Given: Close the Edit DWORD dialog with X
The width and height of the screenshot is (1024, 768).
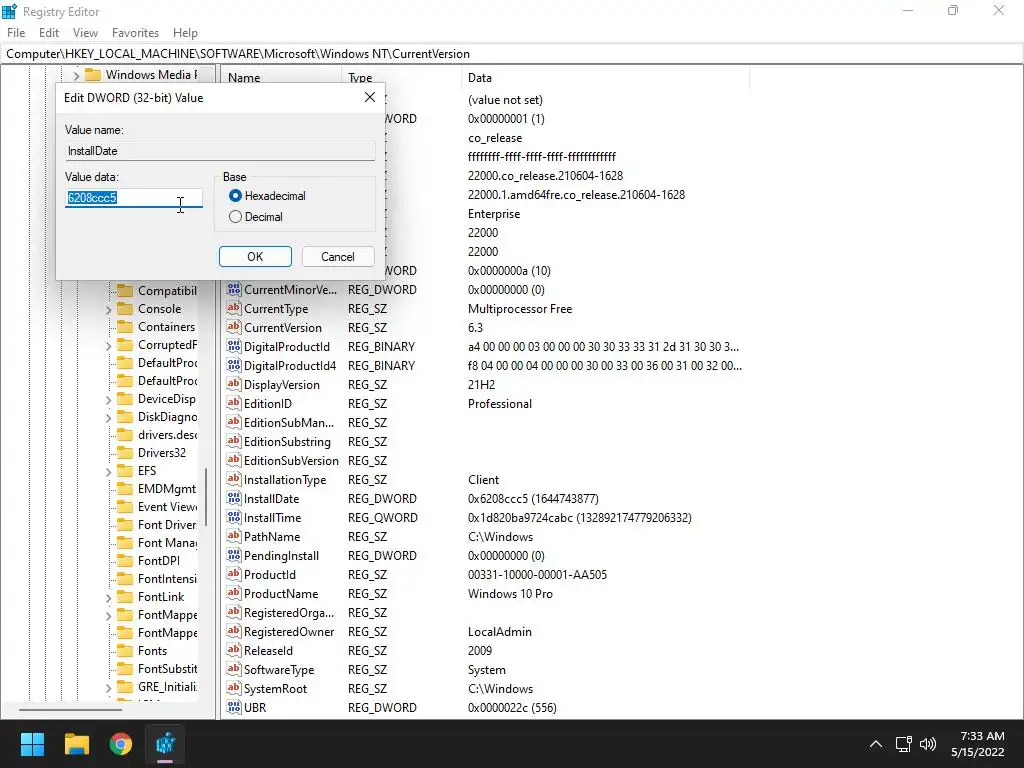Looking at the screenshot, I should pos(370,97).
